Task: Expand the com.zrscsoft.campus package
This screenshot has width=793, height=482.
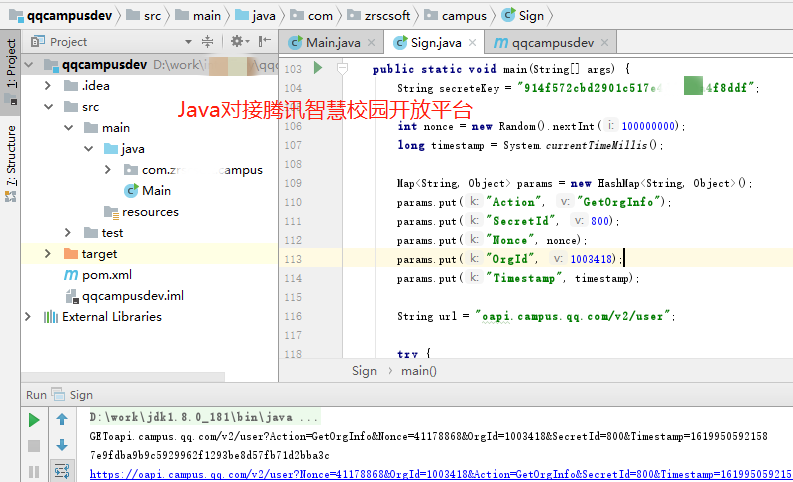Action: pyautogui.click(x=108, y=169)
